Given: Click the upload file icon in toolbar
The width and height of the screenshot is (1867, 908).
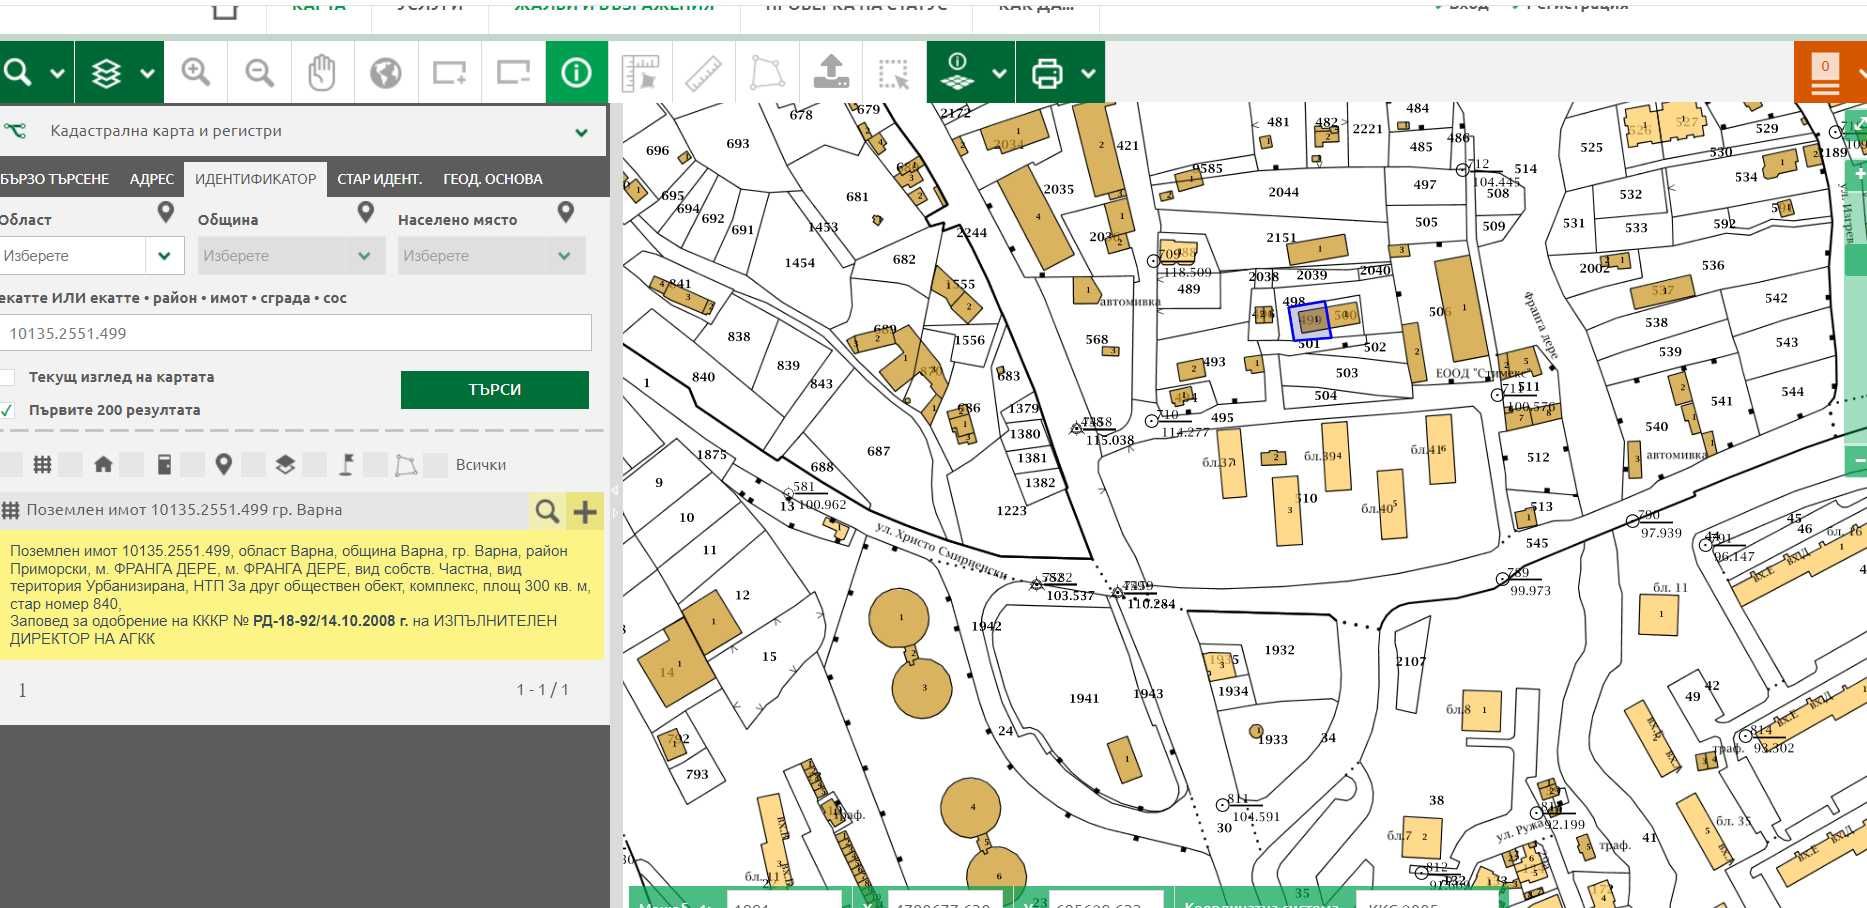Looking at the screenshot, I should (x=831, y=72).
